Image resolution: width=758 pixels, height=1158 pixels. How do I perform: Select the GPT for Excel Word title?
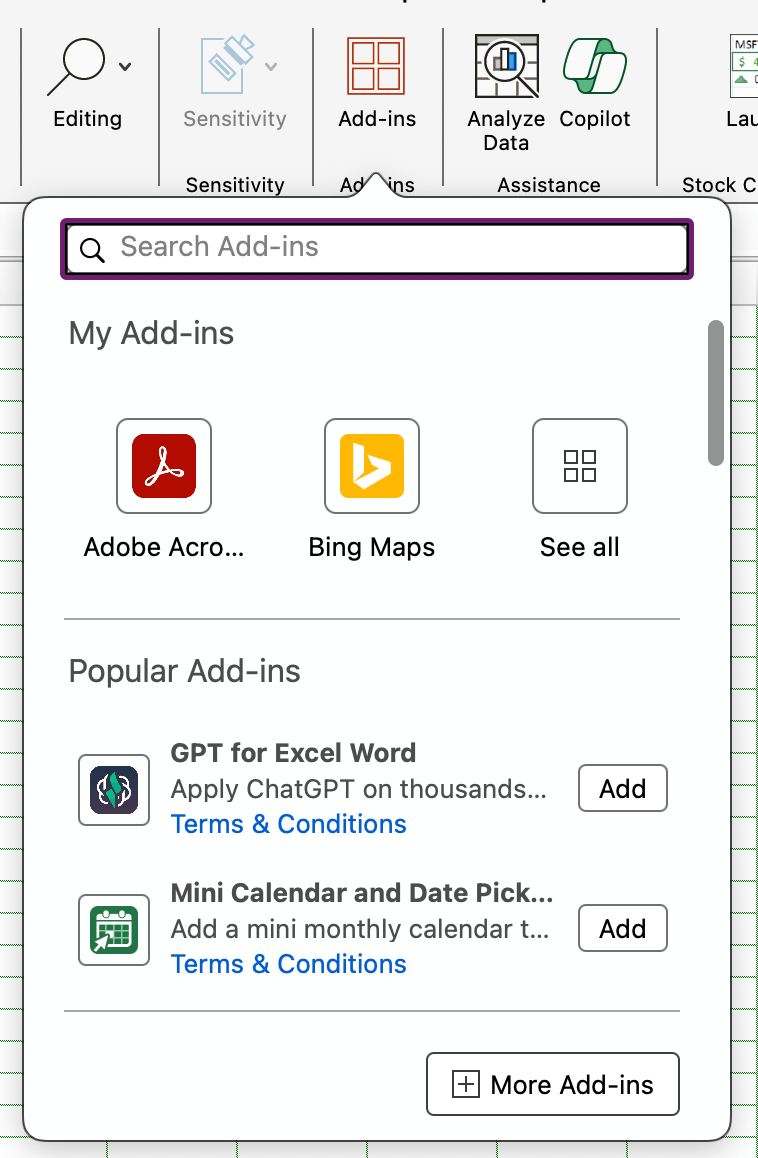[x=293, y=753]
